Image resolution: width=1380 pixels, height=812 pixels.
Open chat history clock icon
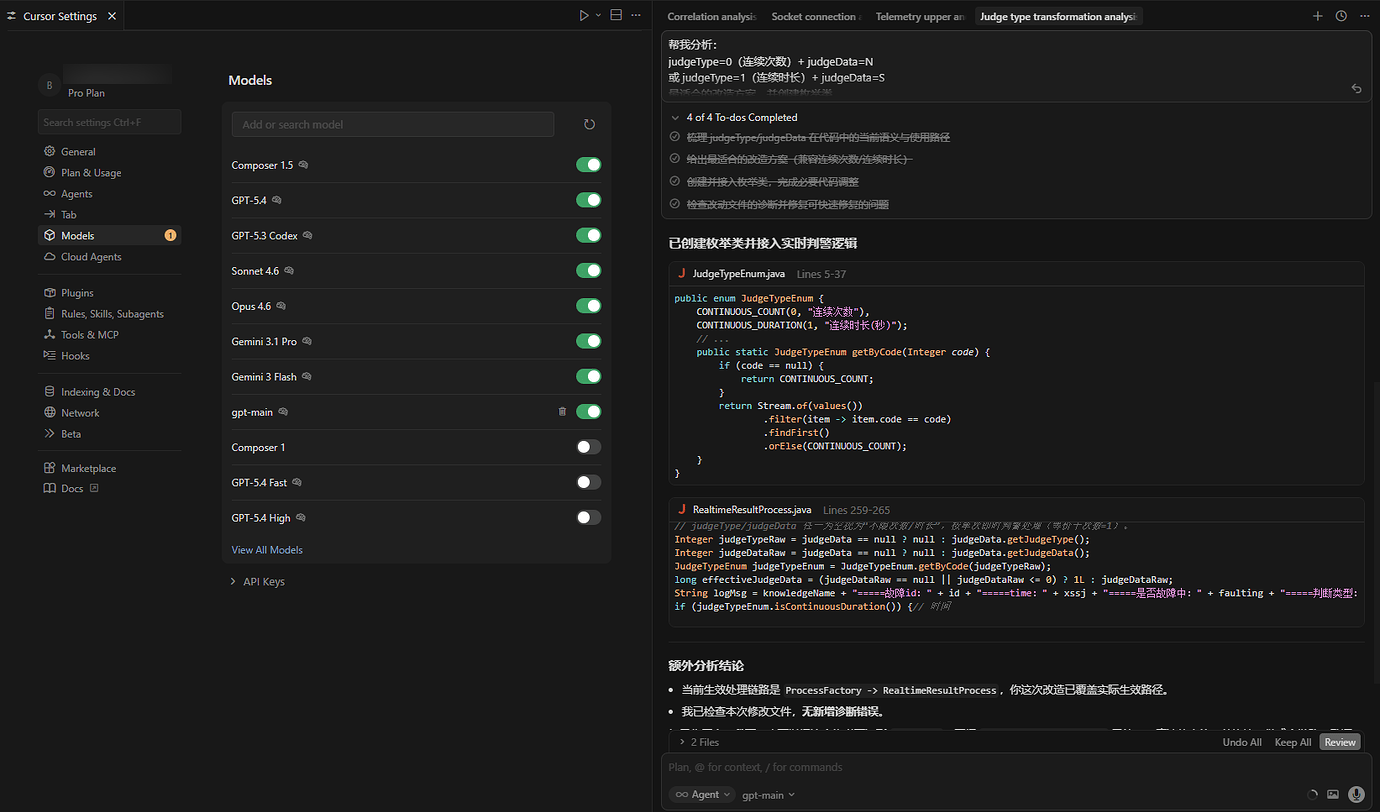tap(1341, 16)
